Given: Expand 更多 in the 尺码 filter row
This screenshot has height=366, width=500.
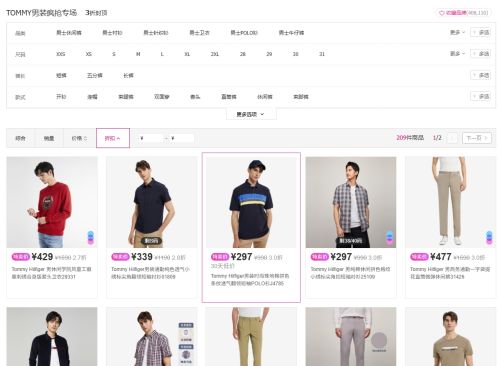Looking at the screenshot, I should (457, 54).
